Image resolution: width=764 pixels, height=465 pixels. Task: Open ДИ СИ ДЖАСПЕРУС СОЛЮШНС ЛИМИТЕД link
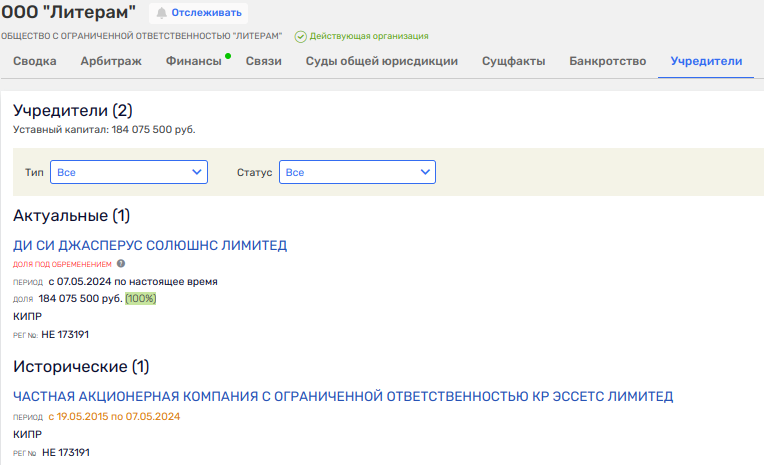(x=150, y=245)
